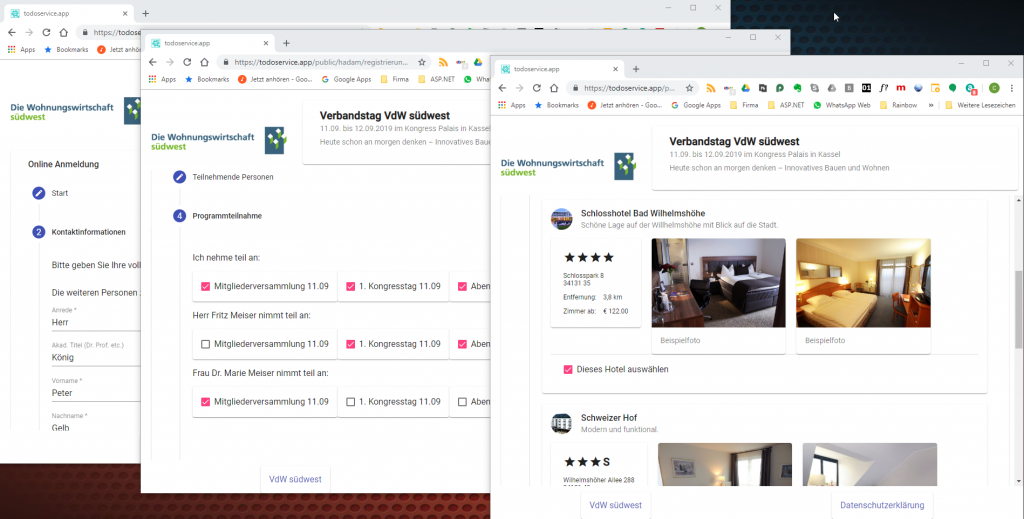The width and height of the screenshot is (1024, 519).
Task: Click pencil icon beside Teilnehmende Personen
Action: click(180, 177)
